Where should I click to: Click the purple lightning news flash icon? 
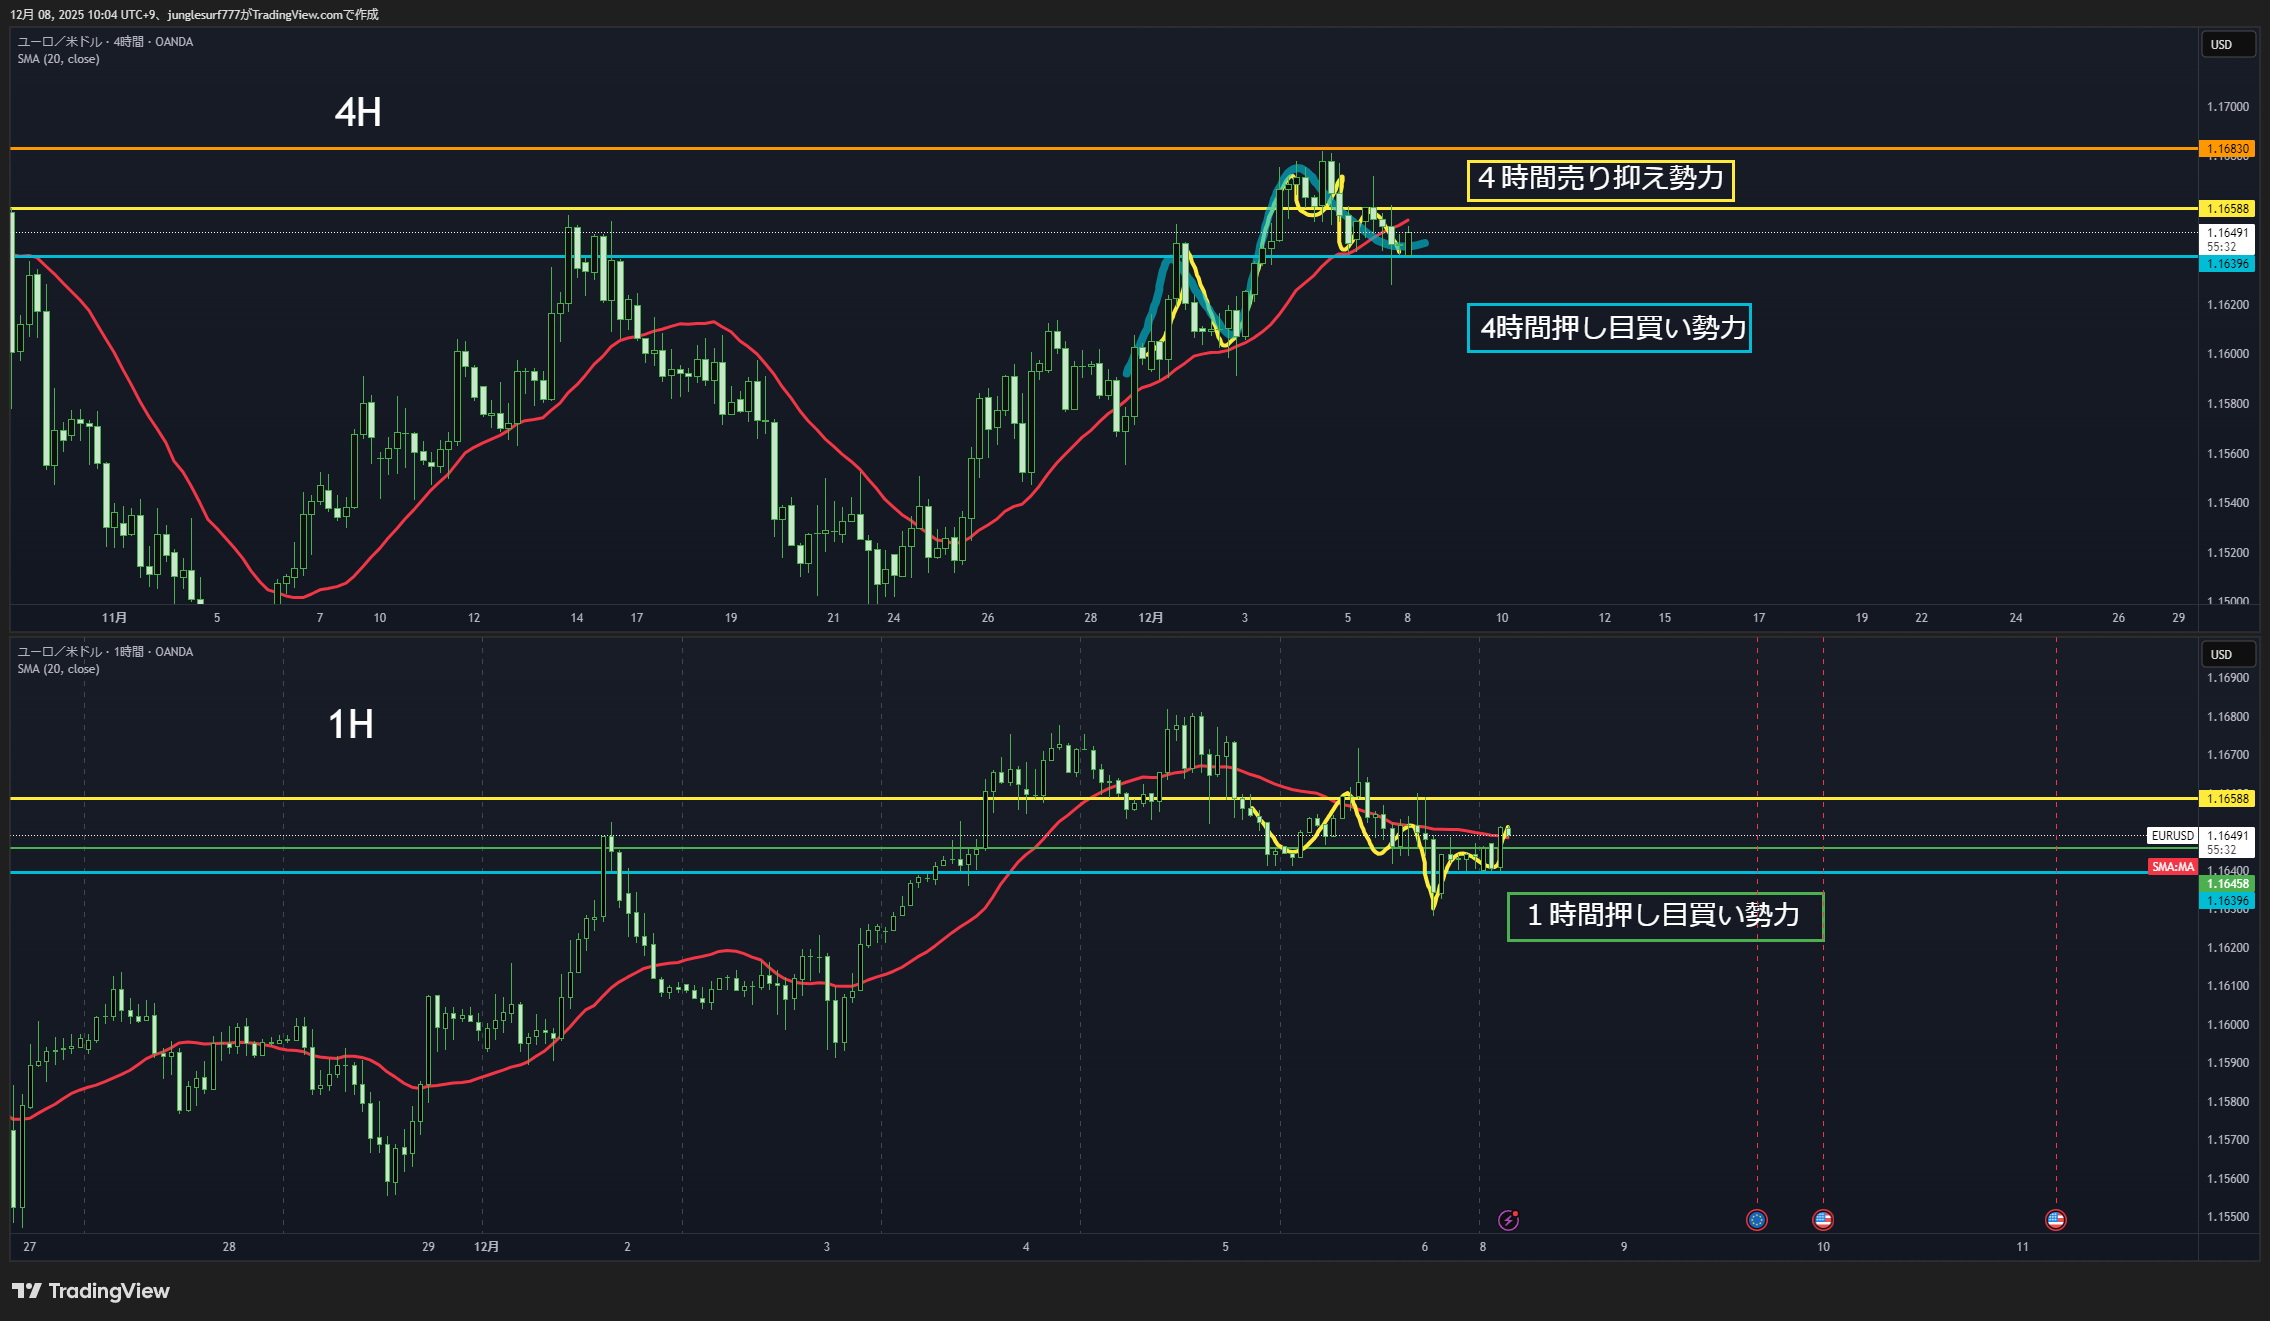pyautogui.click(x=1508, y=1219)
